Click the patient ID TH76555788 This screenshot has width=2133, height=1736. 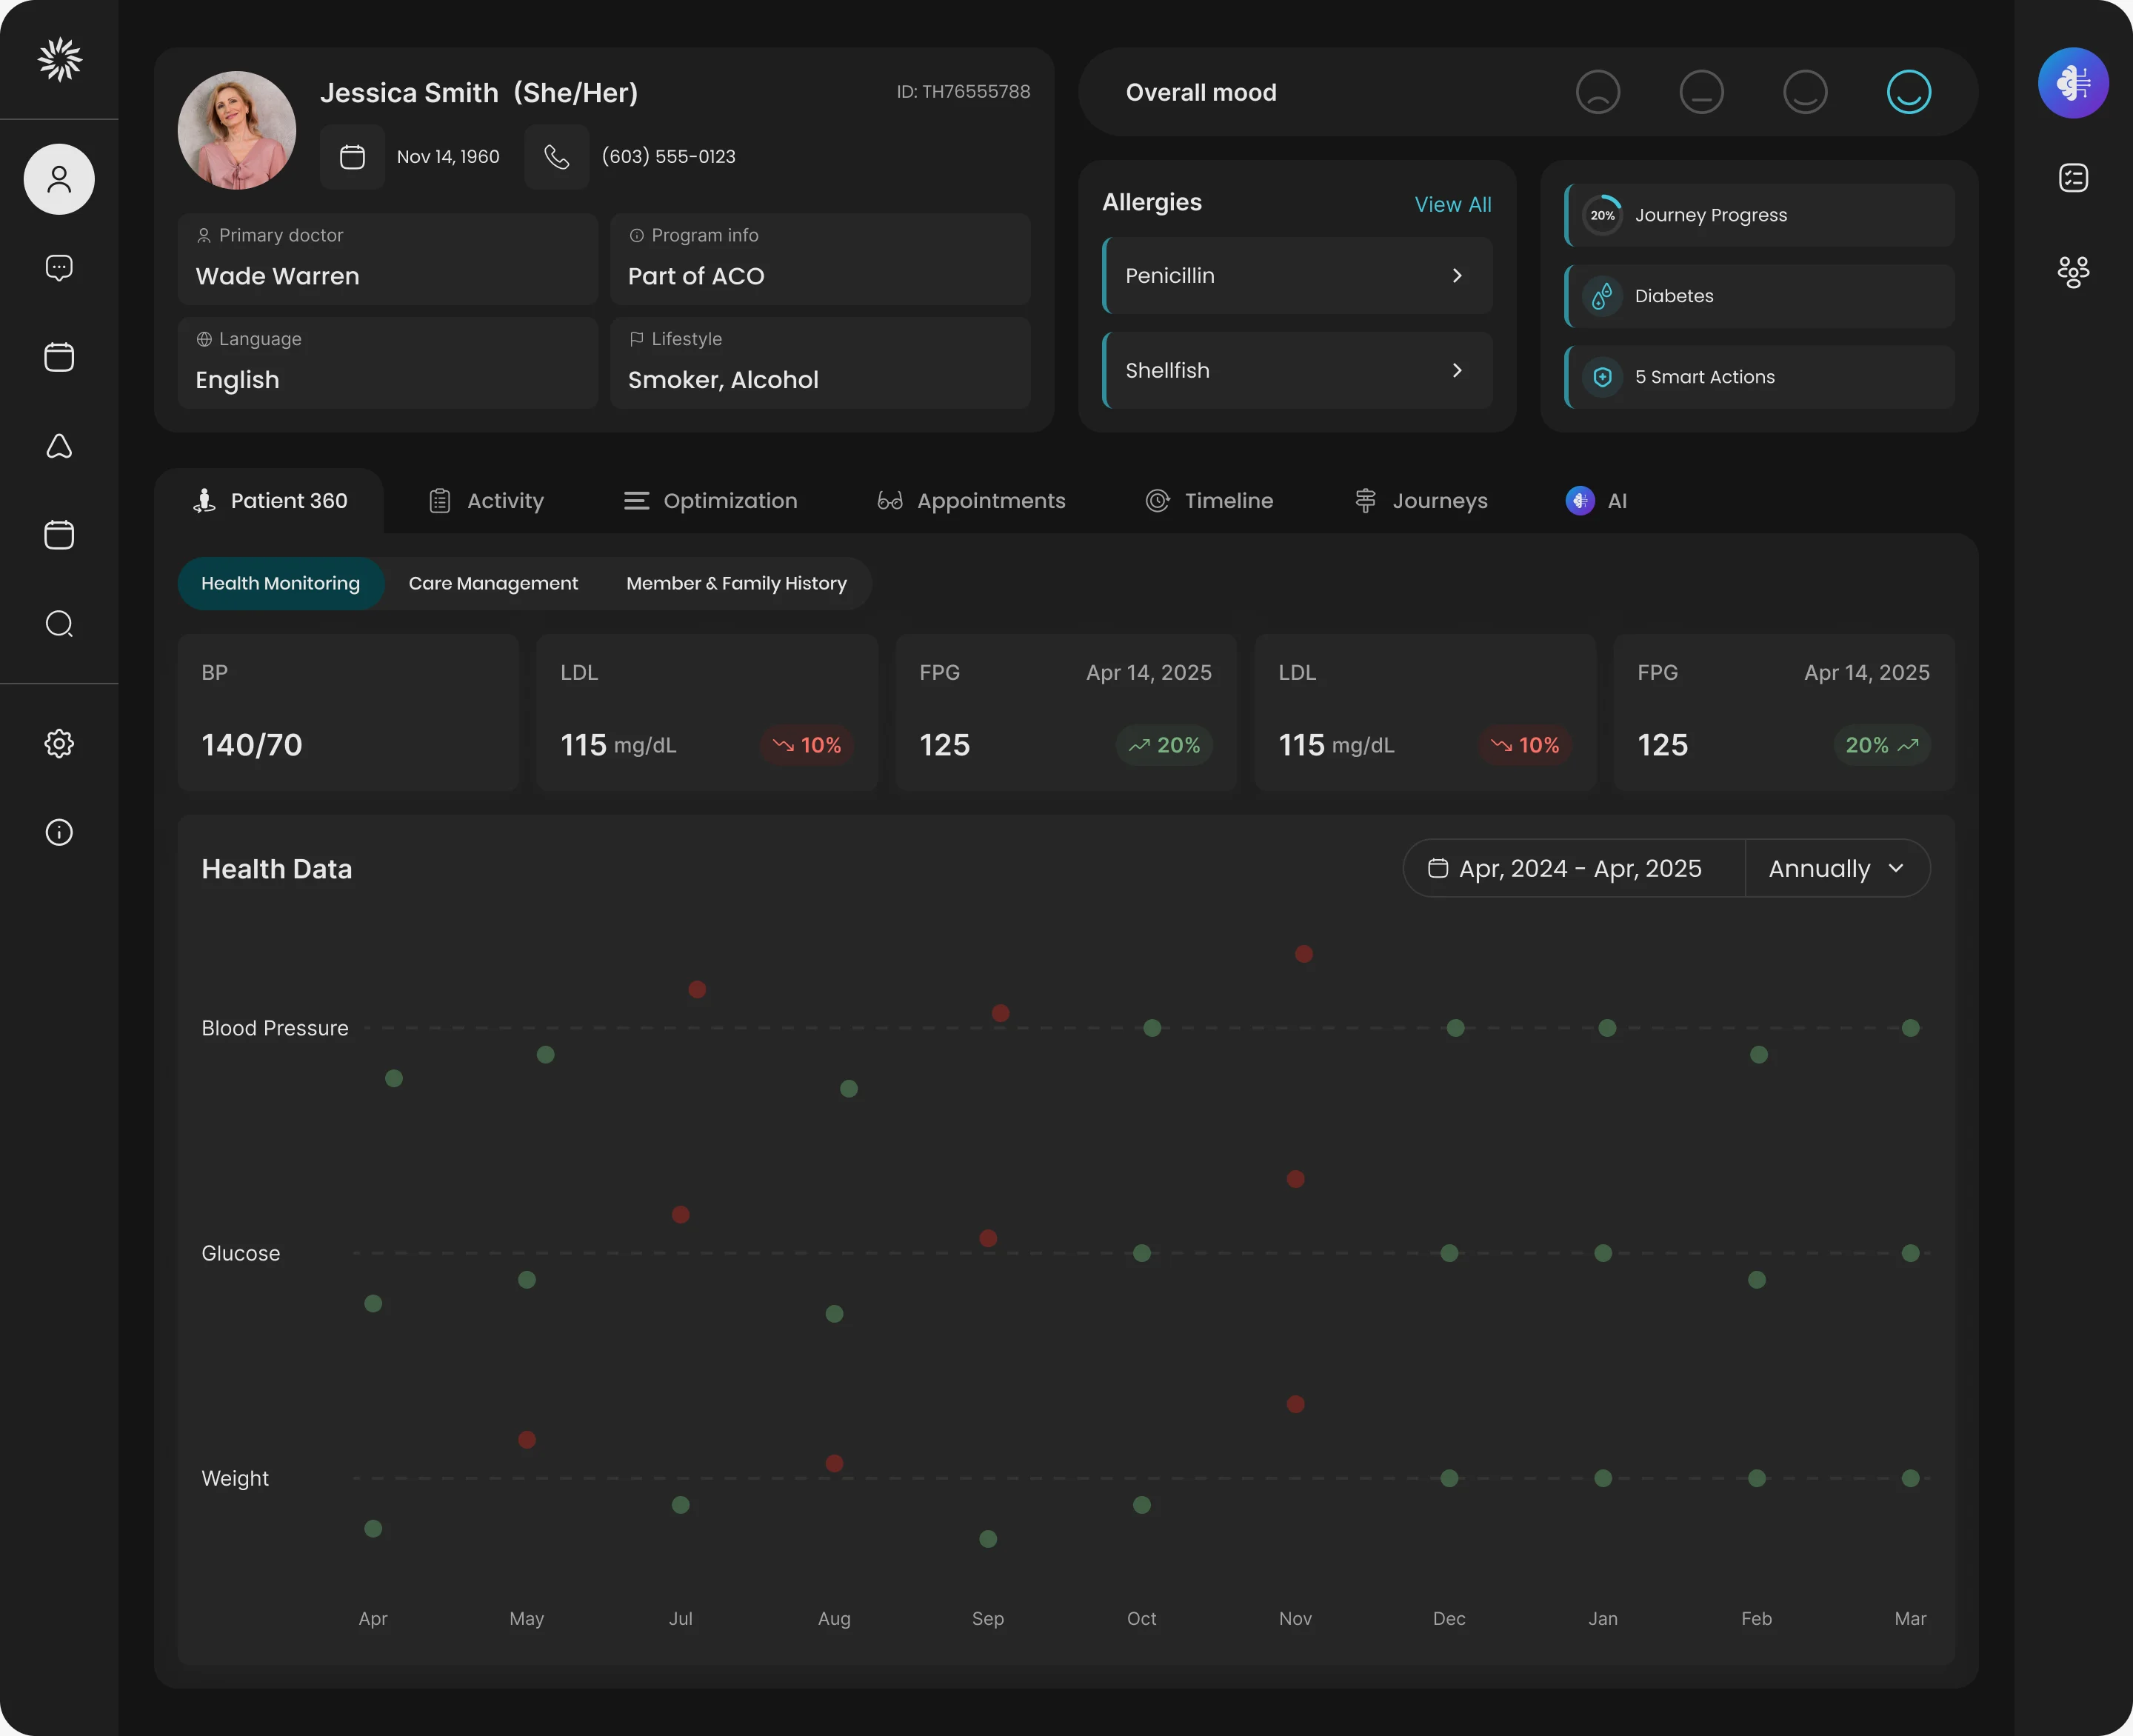[x=963, y=92]
